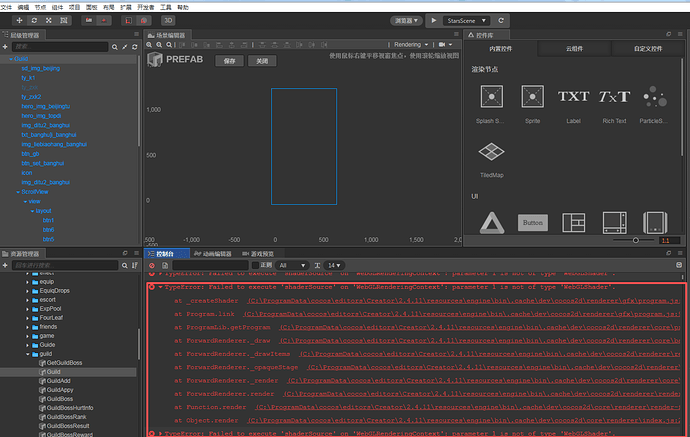Expand the Rendering mode dropdown
Image resolution: width=690 pixels, height=437 pixels.
(411, 44)
